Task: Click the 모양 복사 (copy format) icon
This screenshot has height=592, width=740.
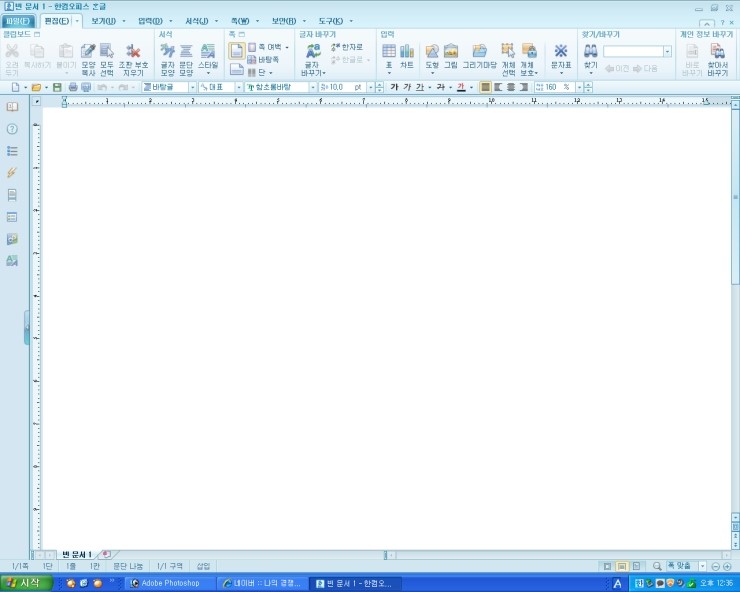Action: 88,59
